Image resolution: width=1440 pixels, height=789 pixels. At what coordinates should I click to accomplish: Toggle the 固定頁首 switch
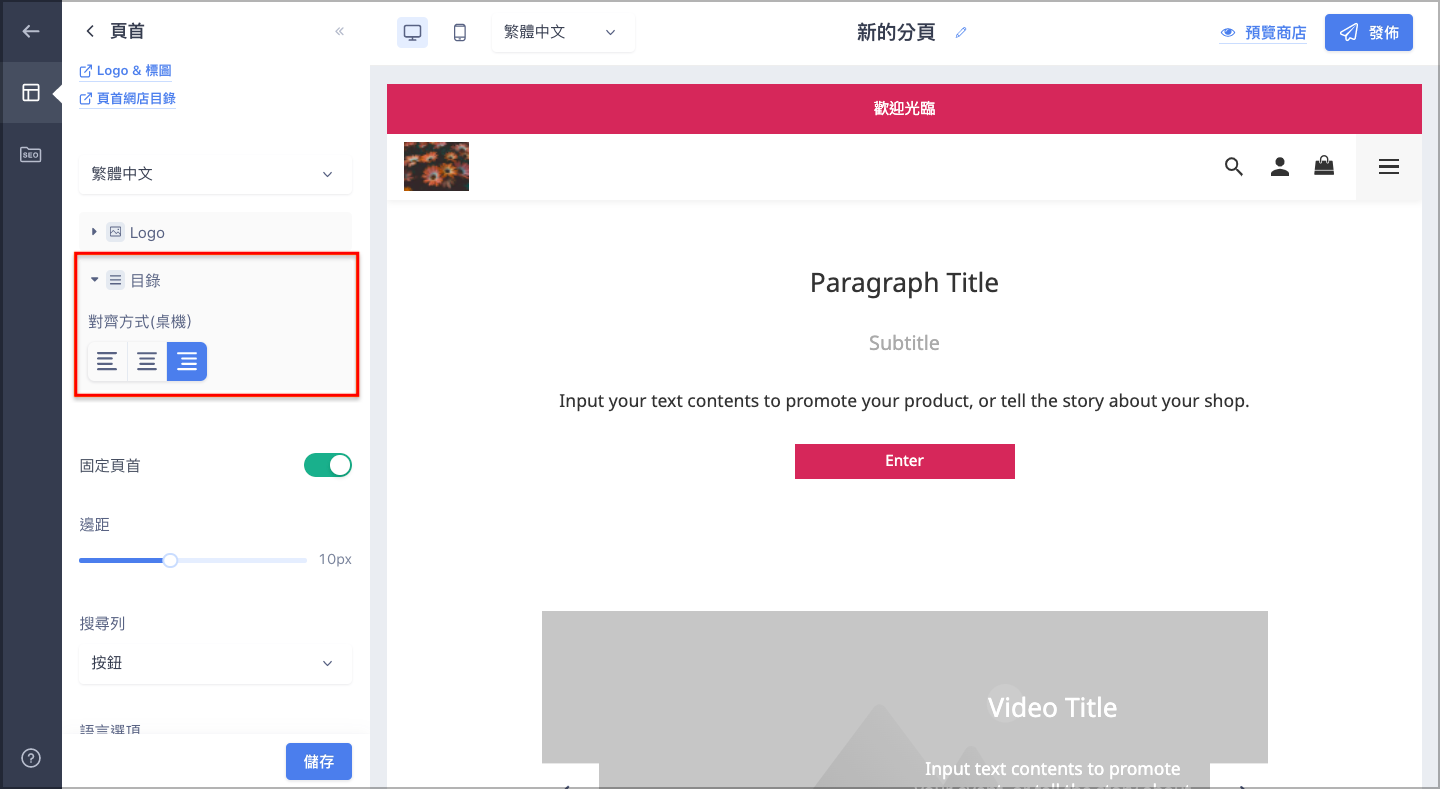point(328,465)
